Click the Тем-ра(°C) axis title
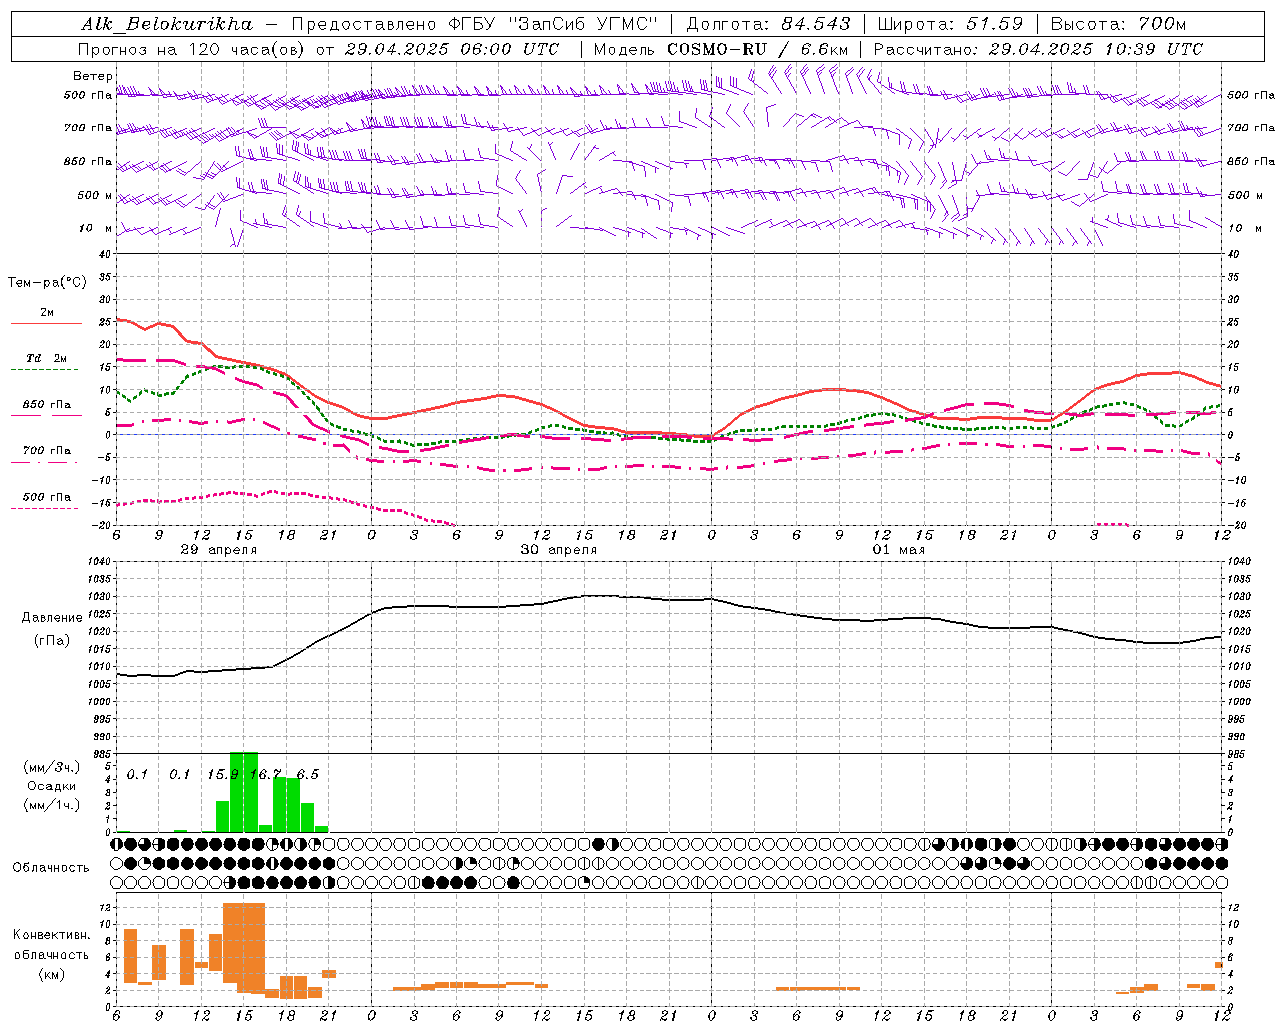The height and width of the screenshot is (1024, 1280). [x=47, y=283]
